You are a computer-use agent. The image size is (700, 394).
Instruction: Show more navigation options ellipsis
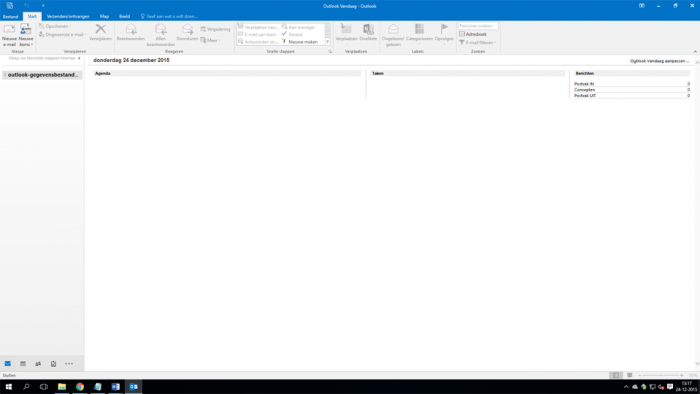coord(69,364)
